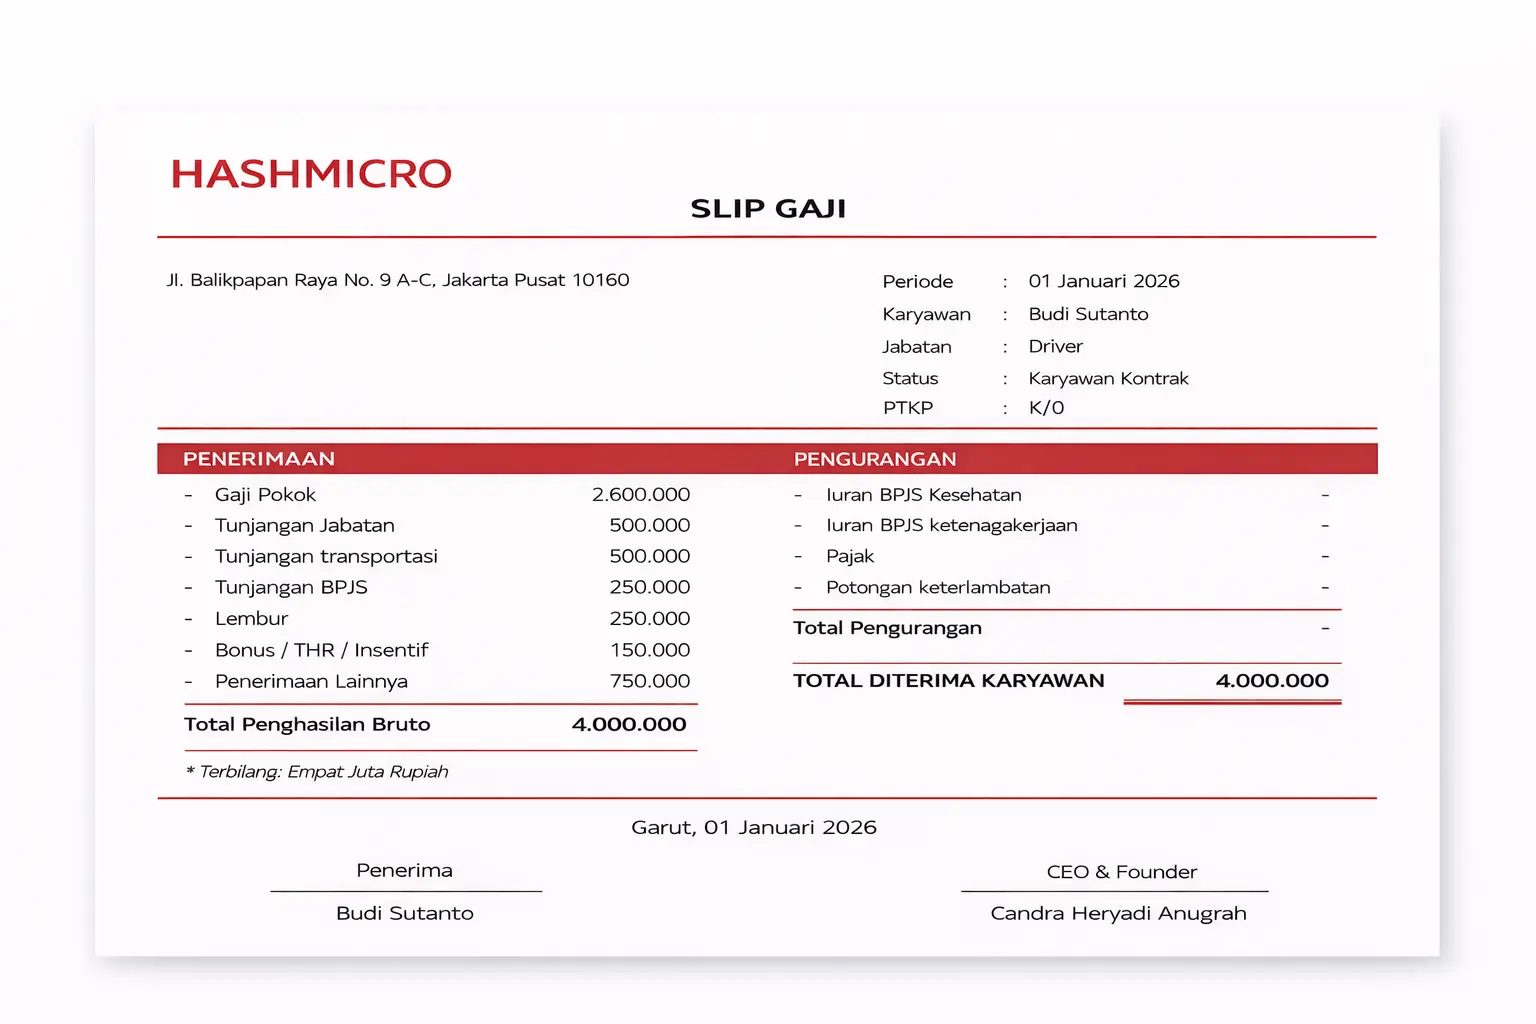Click the HASHMICRO logo

pyautogui.click(x=310, y=174)
